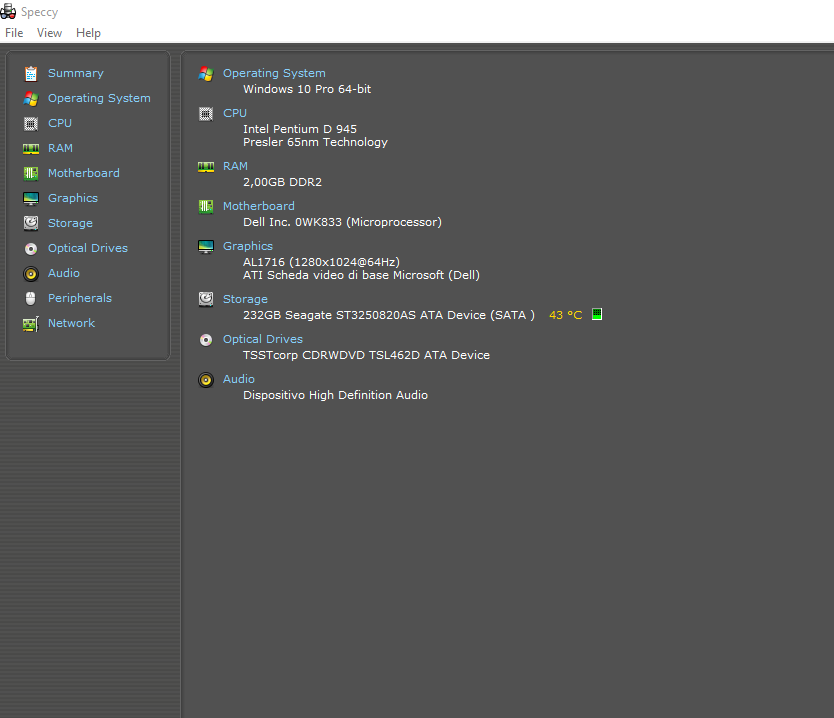Click the Graphics heading link in summary
This screenshot has height=718, width=834.
248,246
